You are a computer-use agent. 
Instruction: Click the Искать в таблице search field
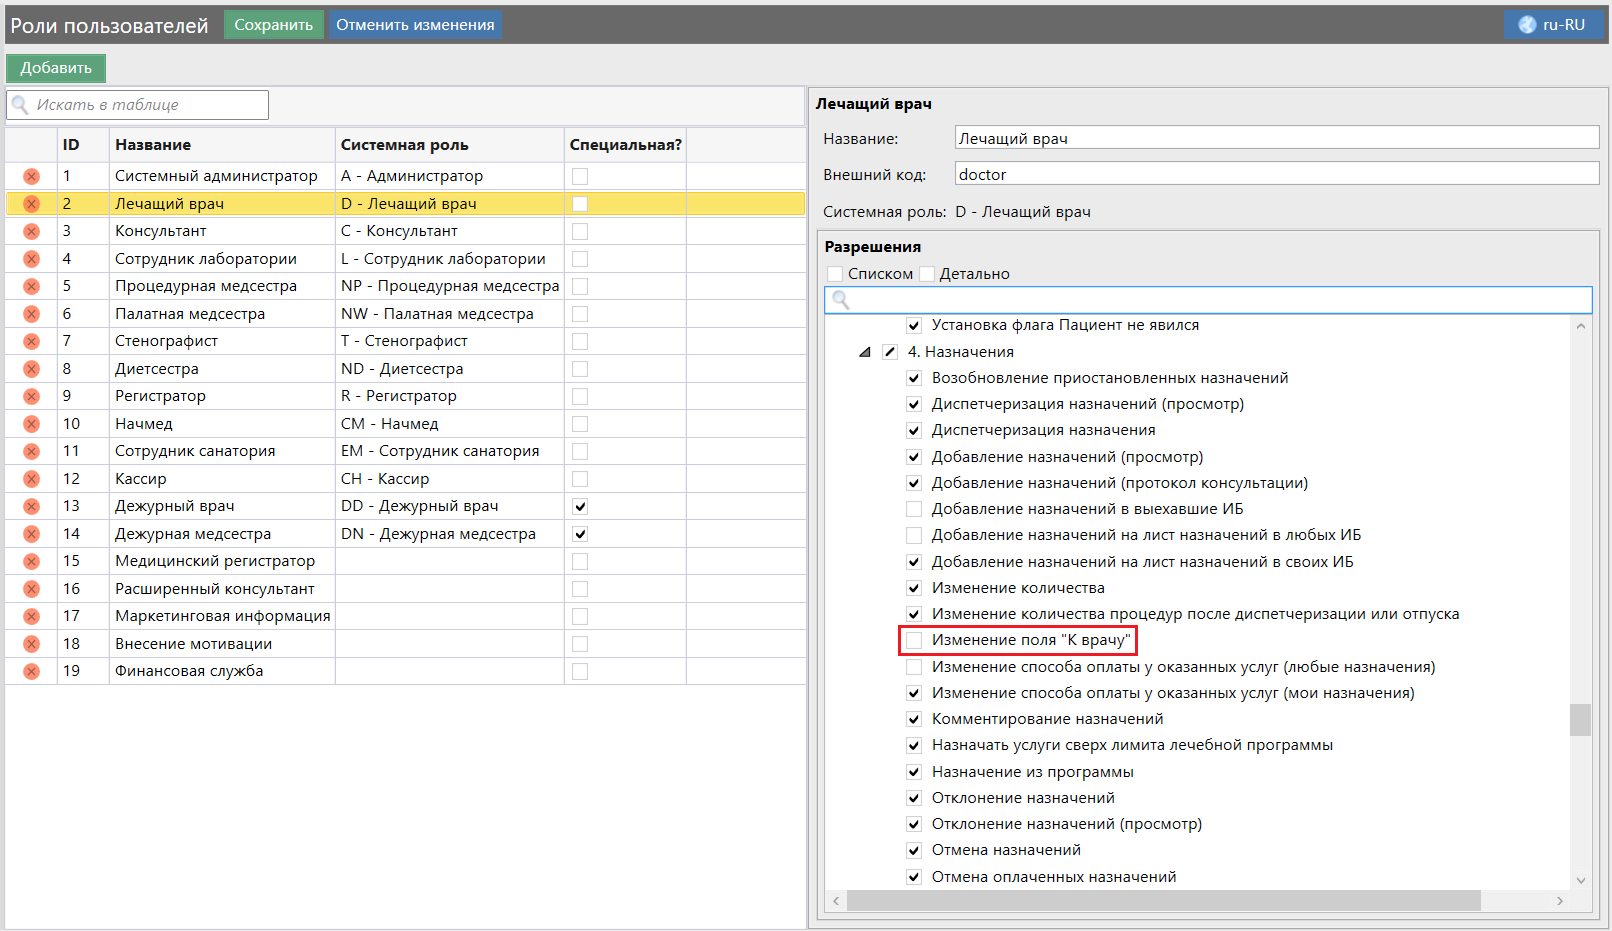[x=140, y=105]
